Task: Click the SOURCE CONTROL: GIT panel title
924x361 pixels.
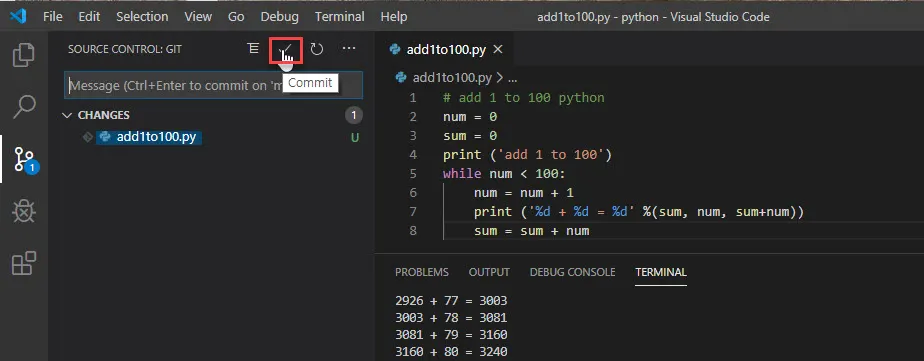Action: [125, 49]
